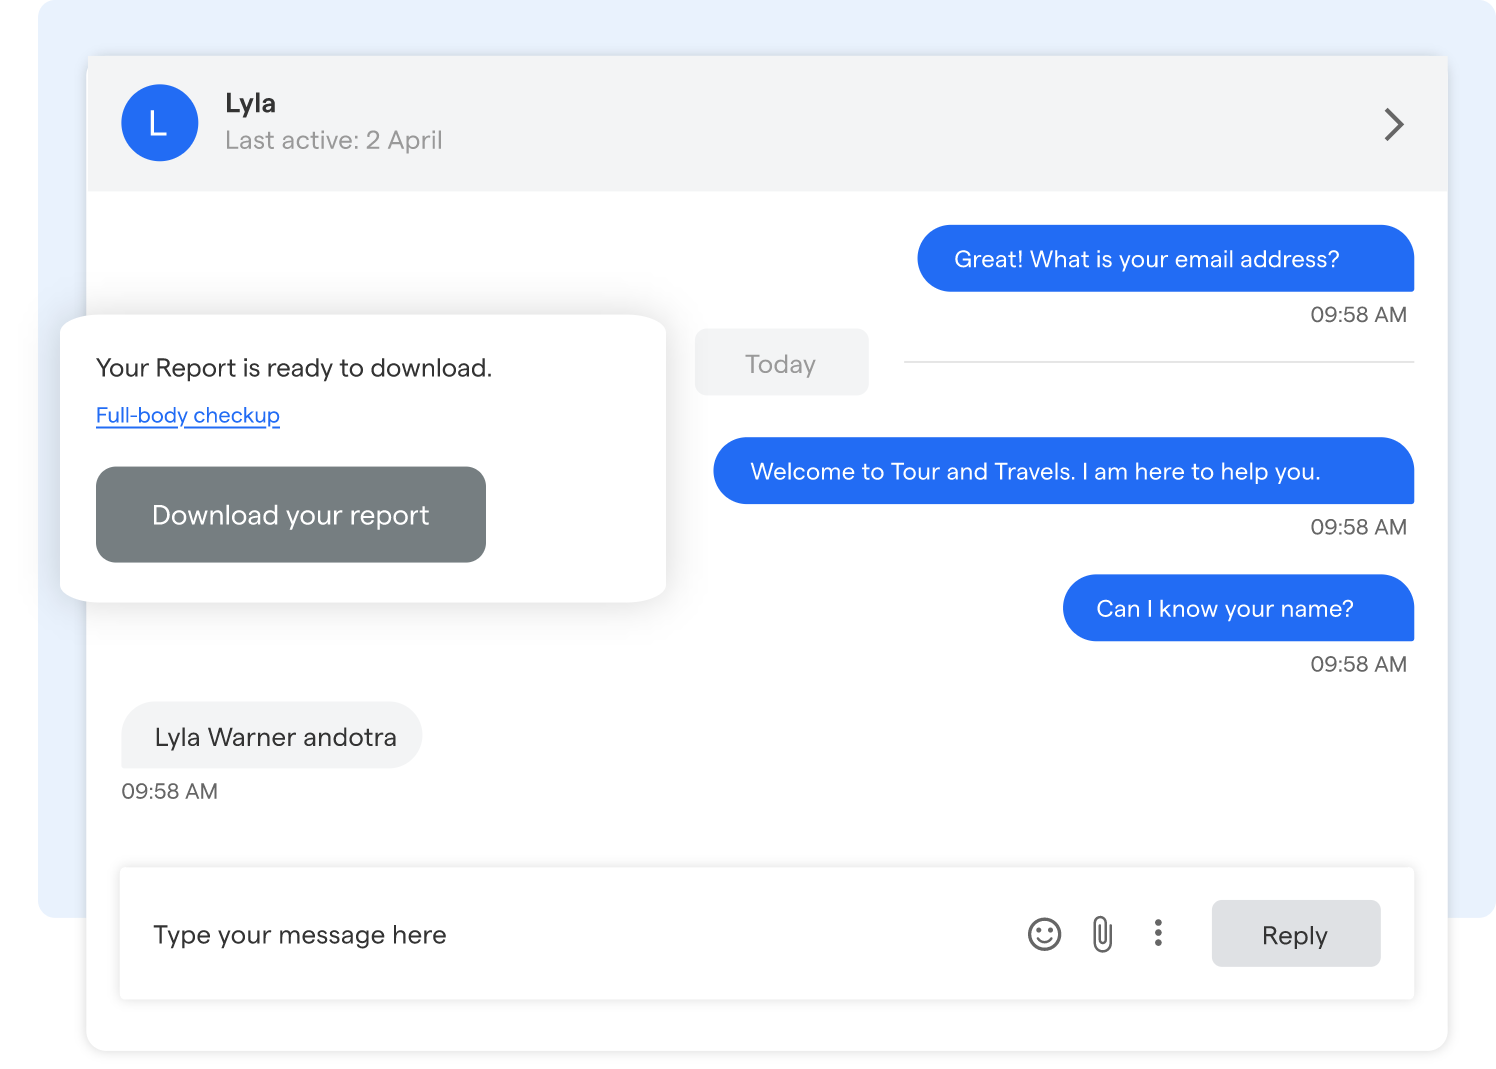This screenshot has height=1069, width=1496.
Task: Click 'Can I know your name?' message
Action: coord(1239,608)
